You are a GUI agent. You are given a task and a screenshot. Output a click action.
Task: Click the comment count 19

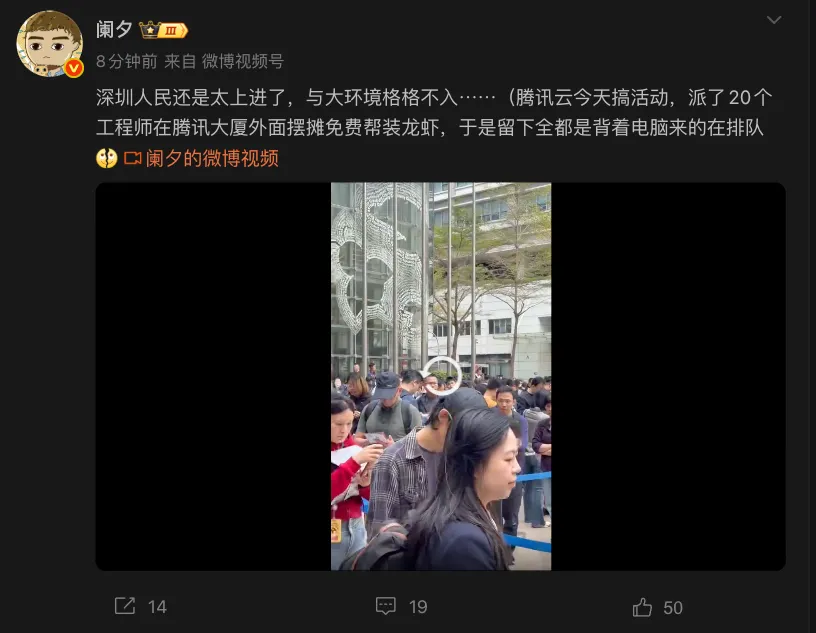418,607
